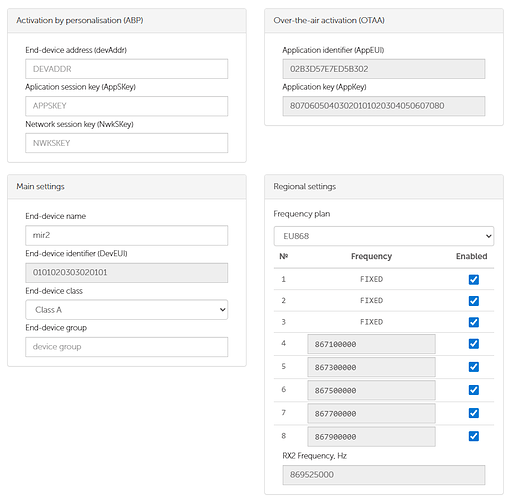Click the Frequency plan label

tap(302, 214)
